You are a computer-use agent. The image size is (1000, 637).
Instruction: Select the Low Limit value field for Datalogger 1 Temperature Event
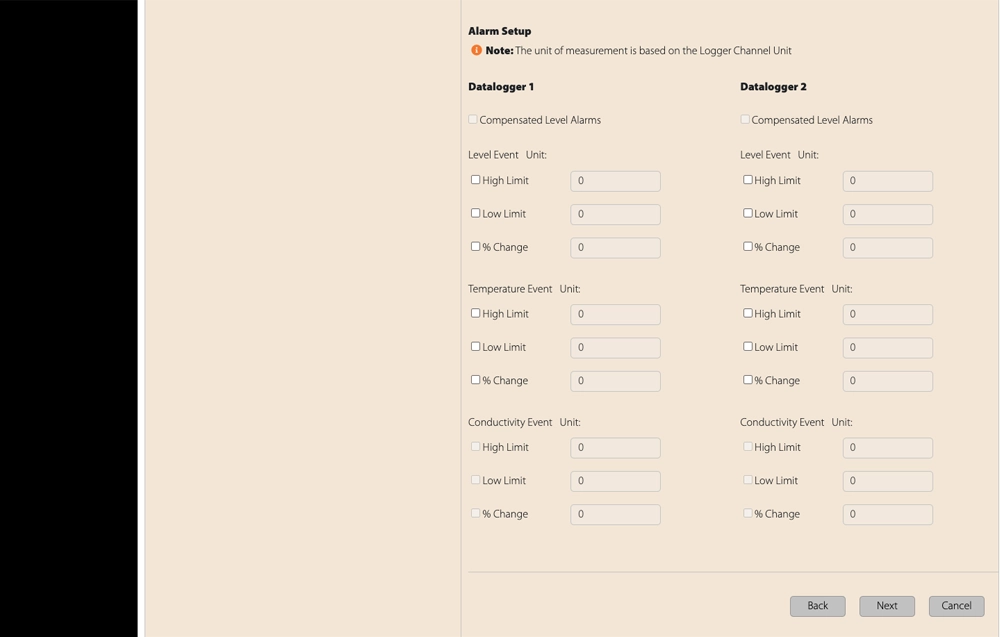tap(615, 347)
